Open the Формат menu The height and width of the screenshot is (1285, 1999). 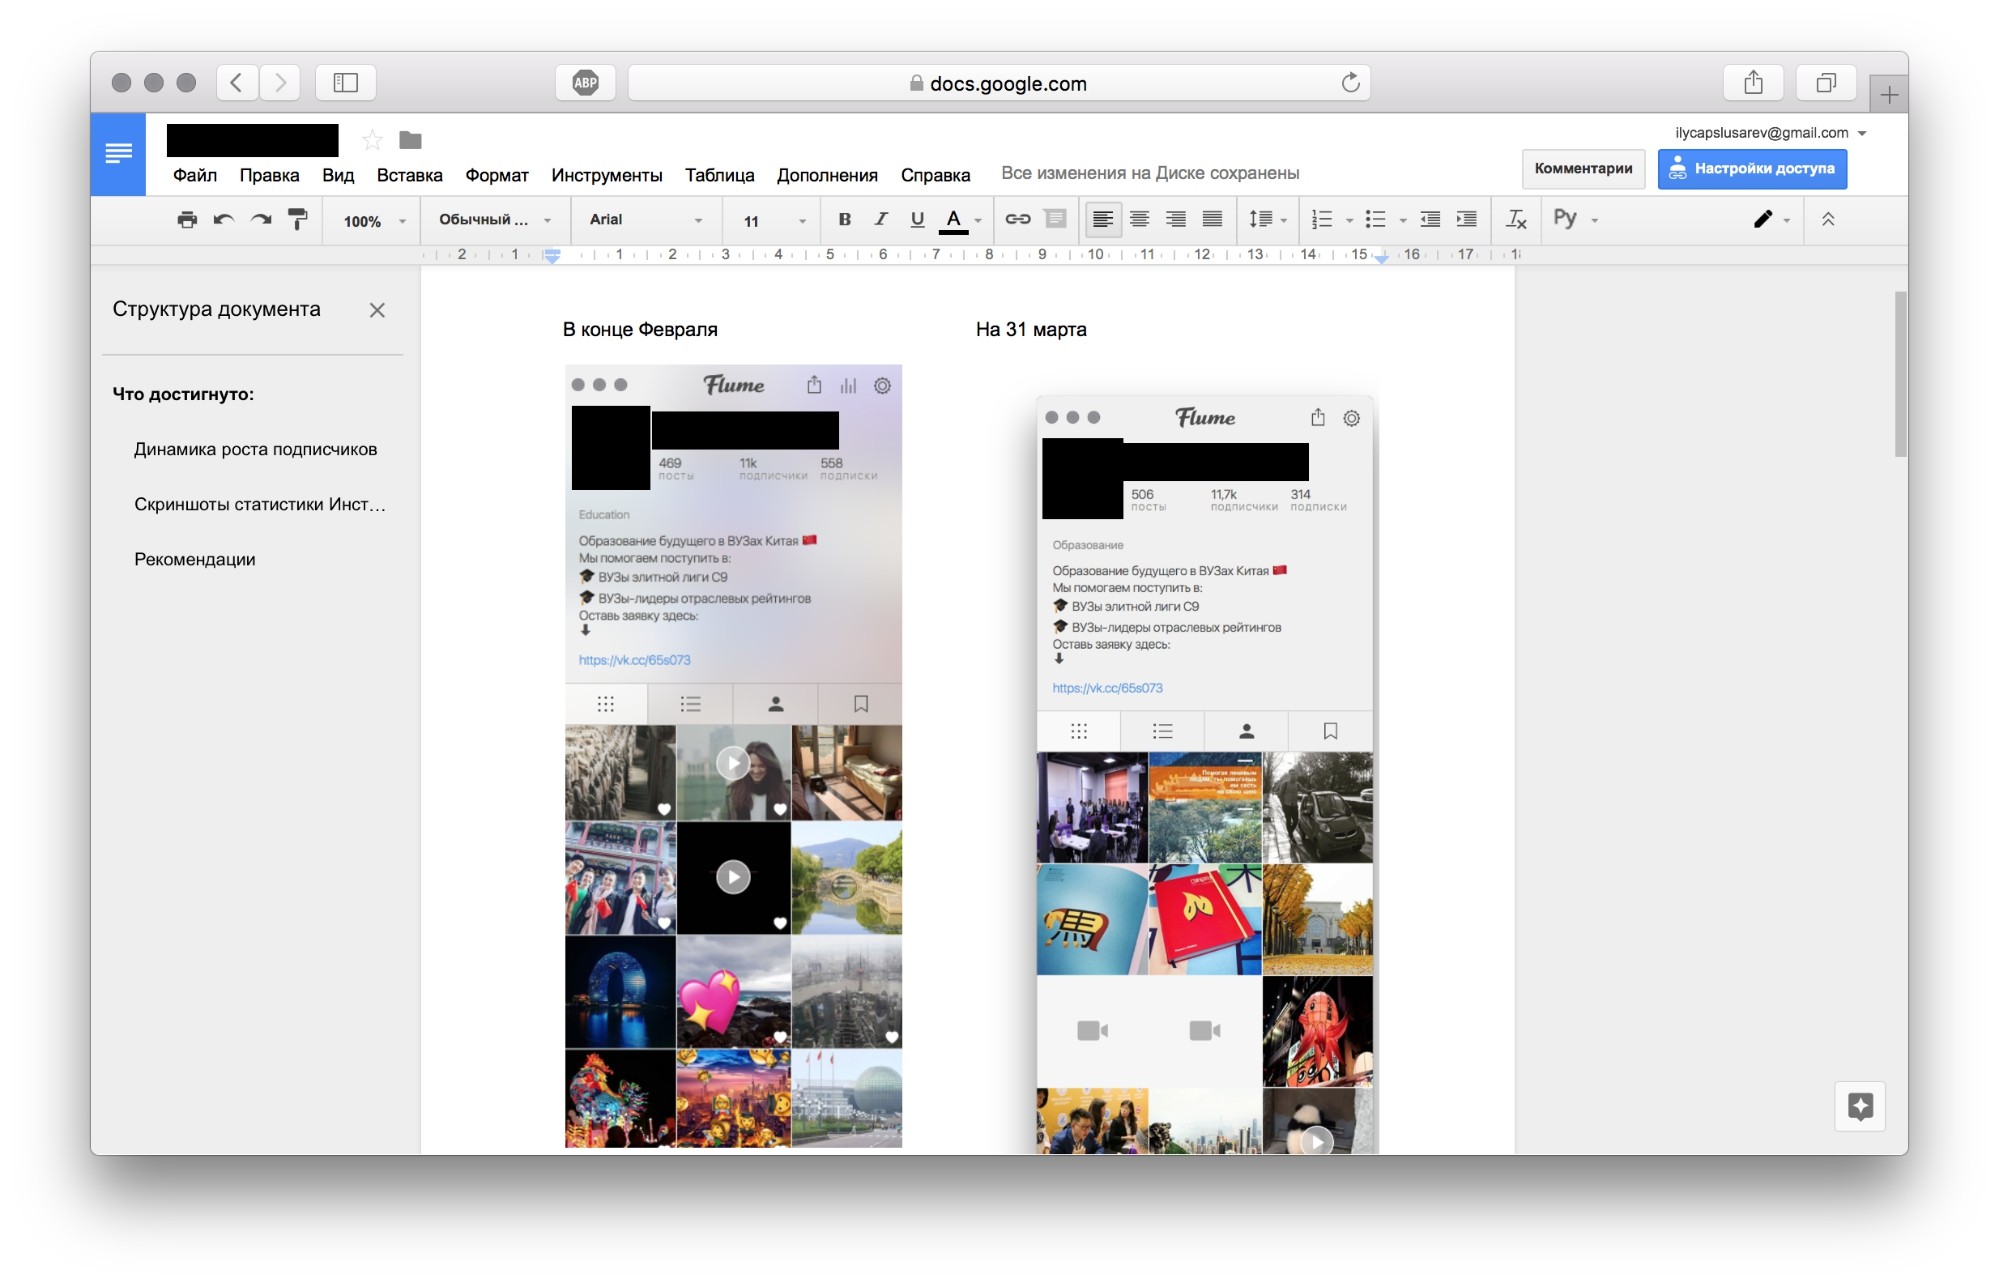click(x=497, y=175)
